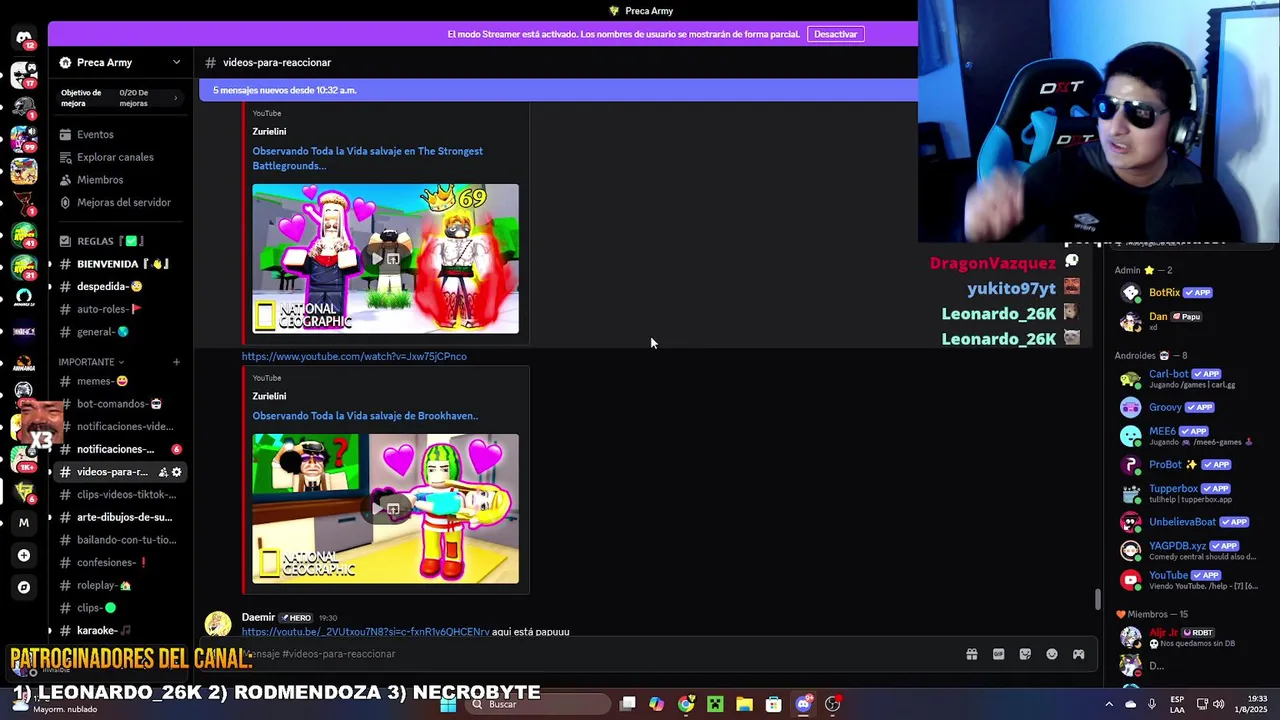The width and height of the screenshot is (1280, 720).
Task: Click the volume speaker icon in system tray
Action: point(1219,704)
